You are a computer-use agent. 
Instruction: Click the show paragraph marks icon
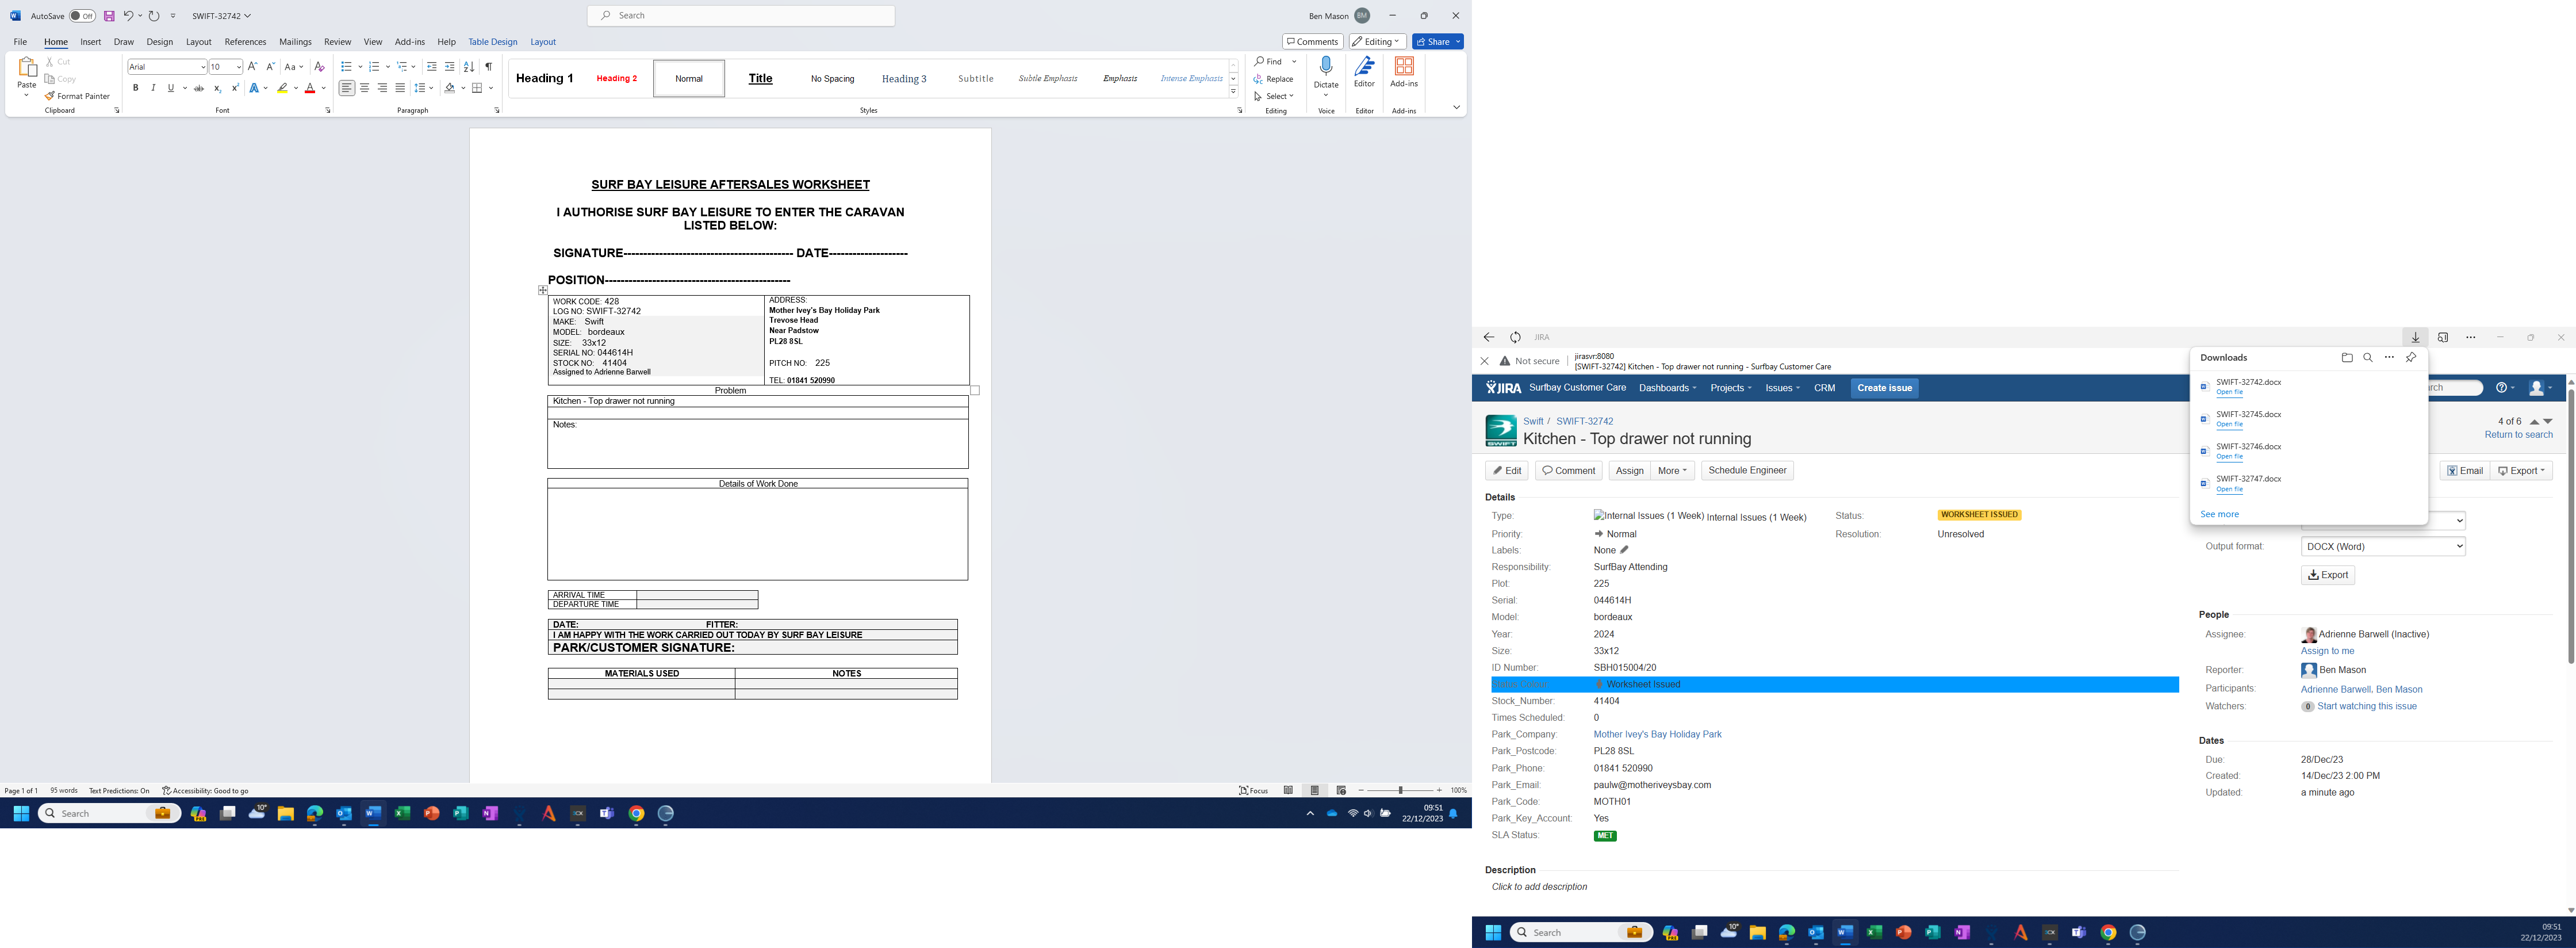click(489, 67)
